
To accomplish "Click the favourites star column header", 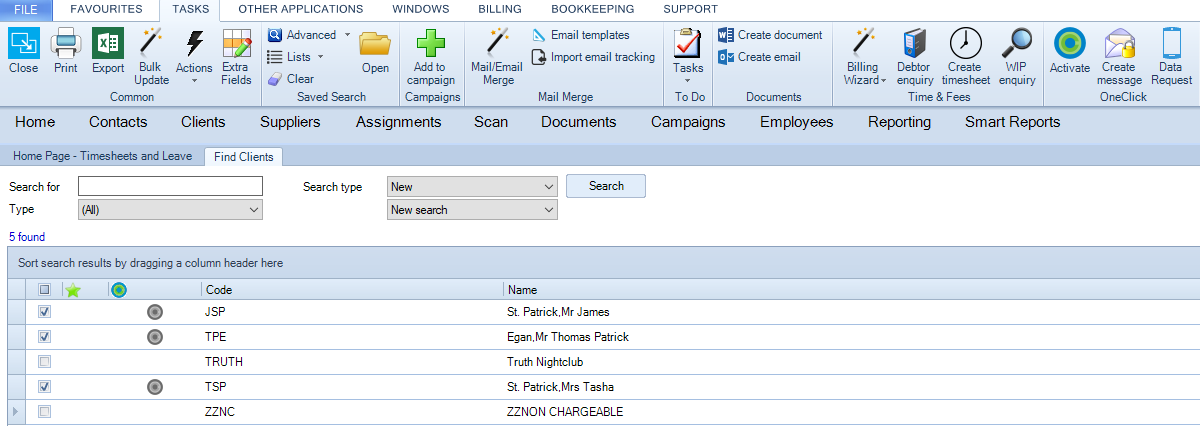I will click(72, 290).
